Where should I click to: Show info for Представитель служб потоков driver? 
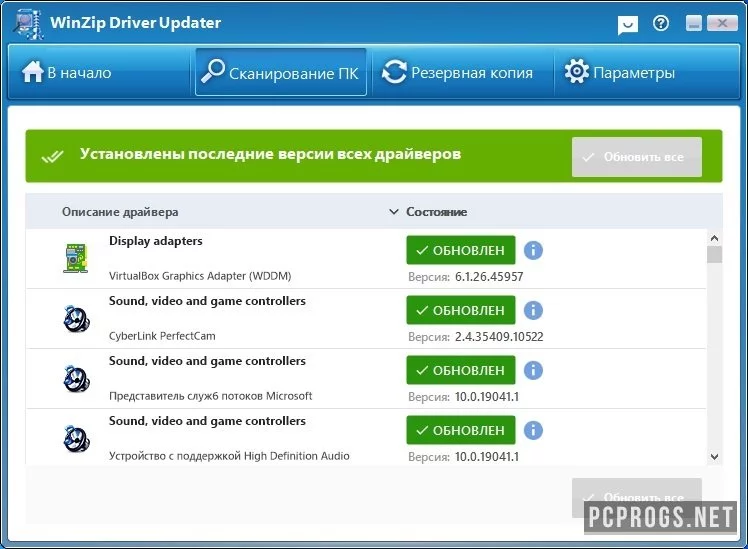point(533,370)
